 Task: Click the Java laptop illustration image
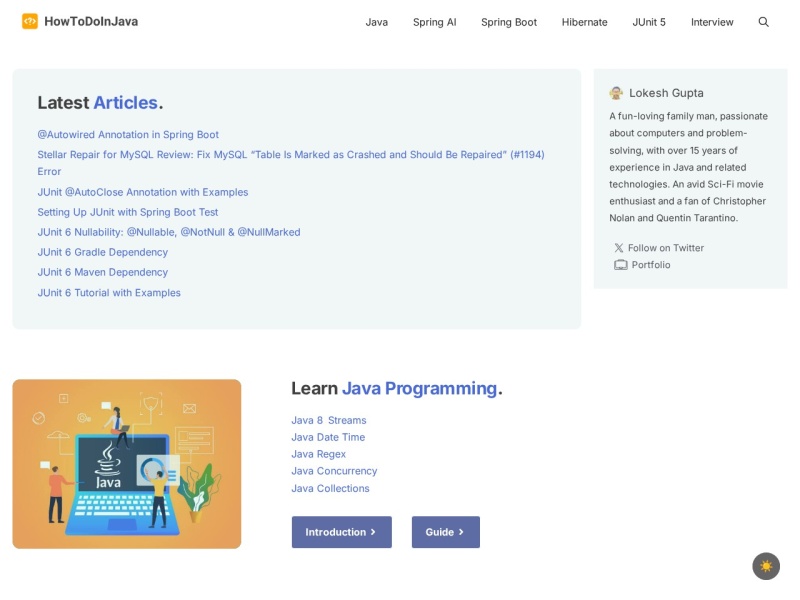point(127,464)
